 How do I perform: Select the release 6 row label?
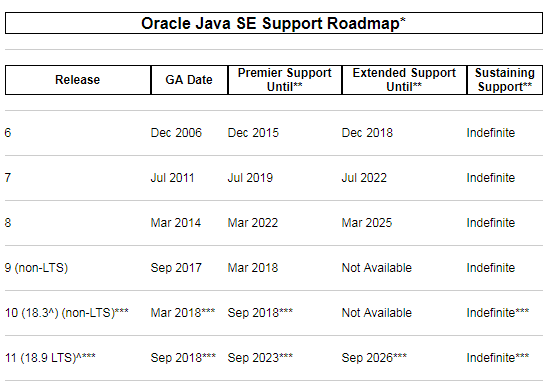8,133
